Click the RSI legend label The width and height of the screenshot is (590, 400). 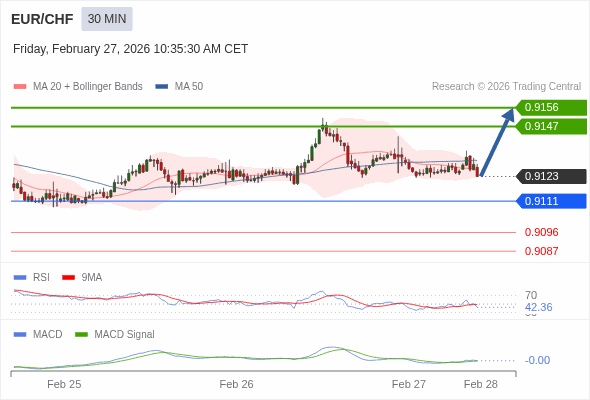[41, 278]
